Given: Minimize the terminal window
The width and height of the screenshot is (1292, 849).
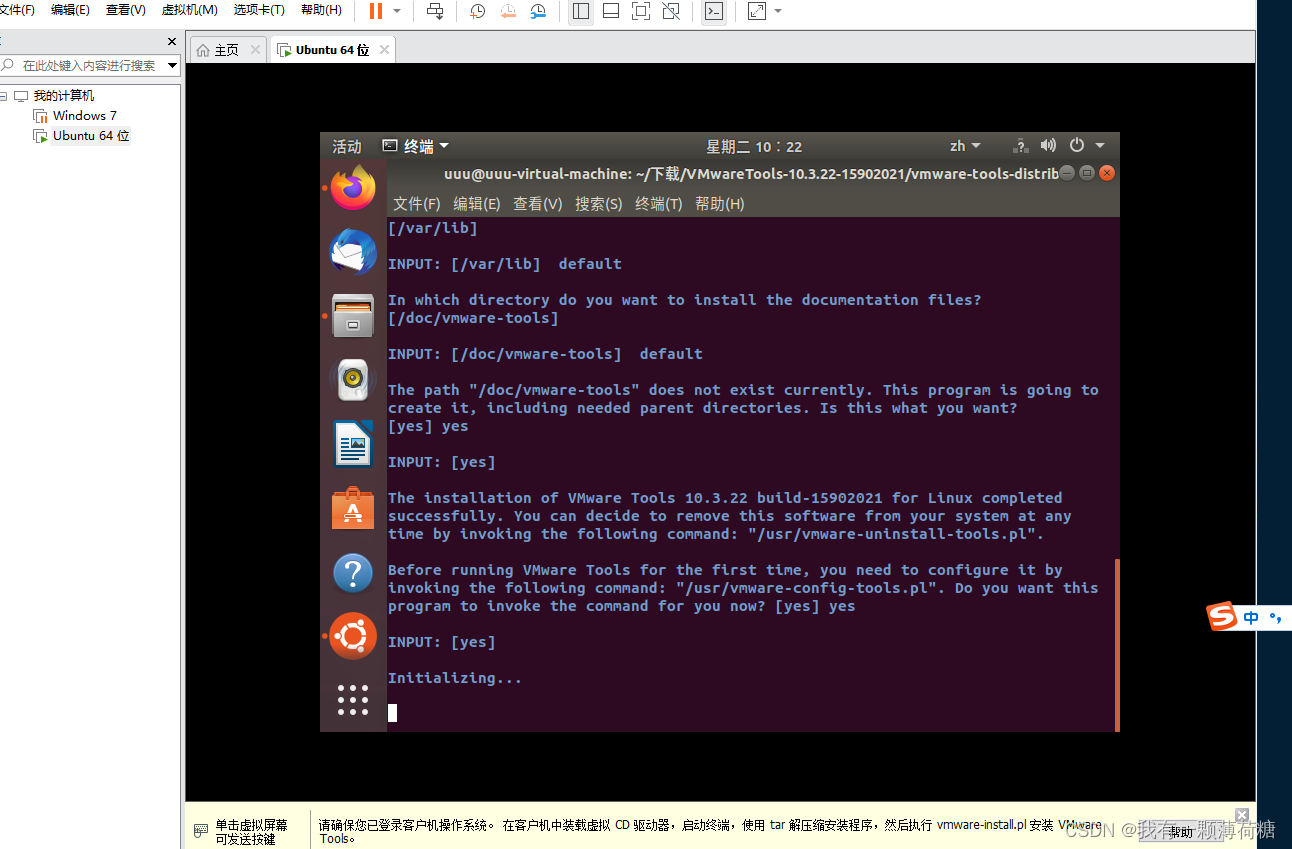Looking at the screenshot, I should (x=1067, y=173).
